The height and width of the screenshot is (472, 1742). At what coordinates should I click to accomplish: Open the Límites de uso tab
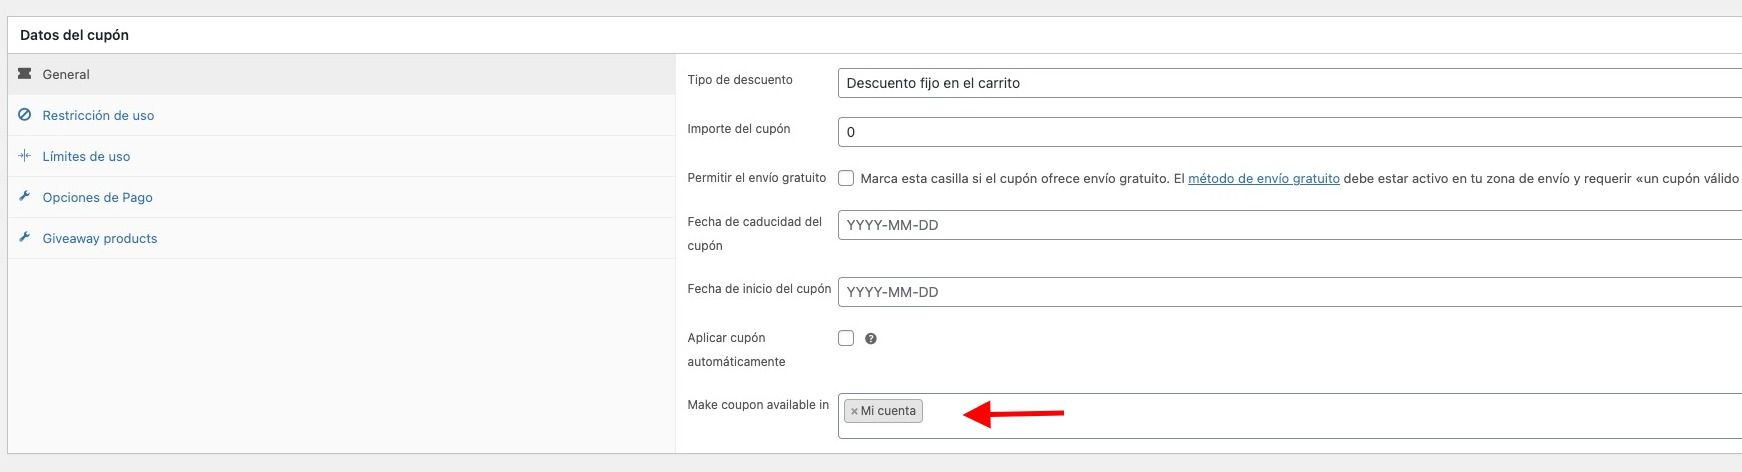341,156
